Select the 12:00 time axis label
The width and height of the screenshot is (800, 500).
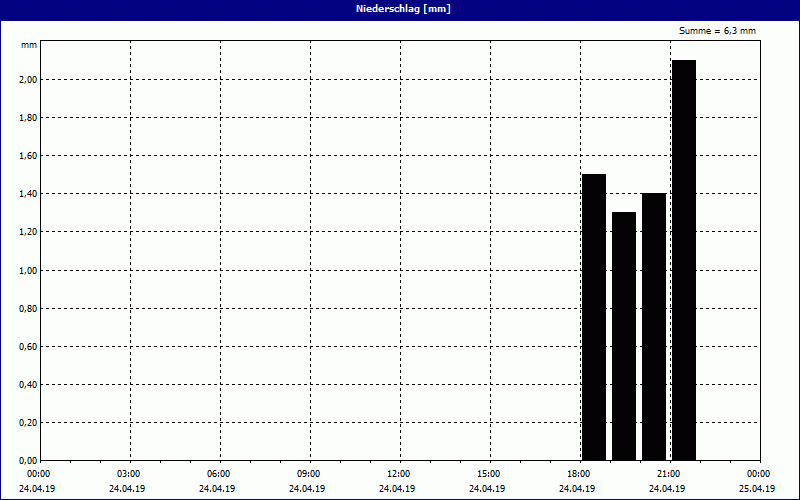click(x=398, y=474)
